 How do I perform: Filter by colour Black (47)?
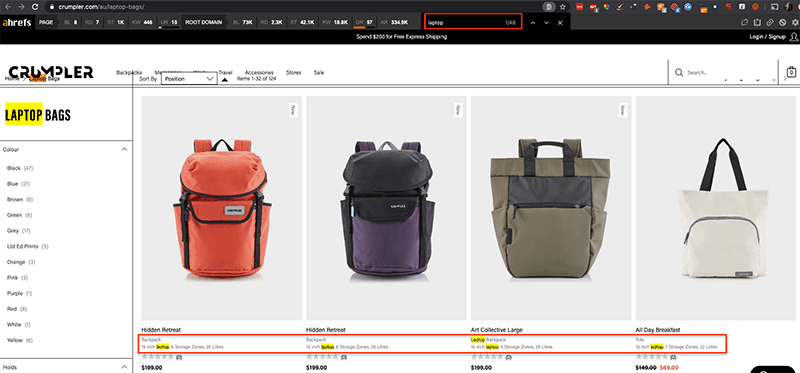(20, 168)
